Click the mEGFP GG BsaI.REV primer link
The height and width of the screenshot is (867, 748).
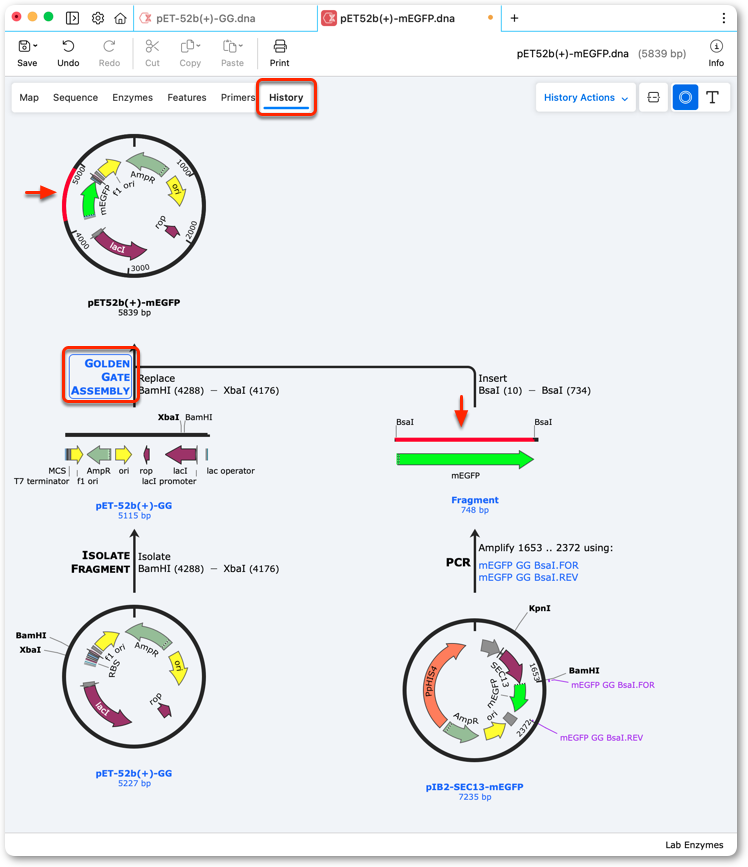(528, 577)
